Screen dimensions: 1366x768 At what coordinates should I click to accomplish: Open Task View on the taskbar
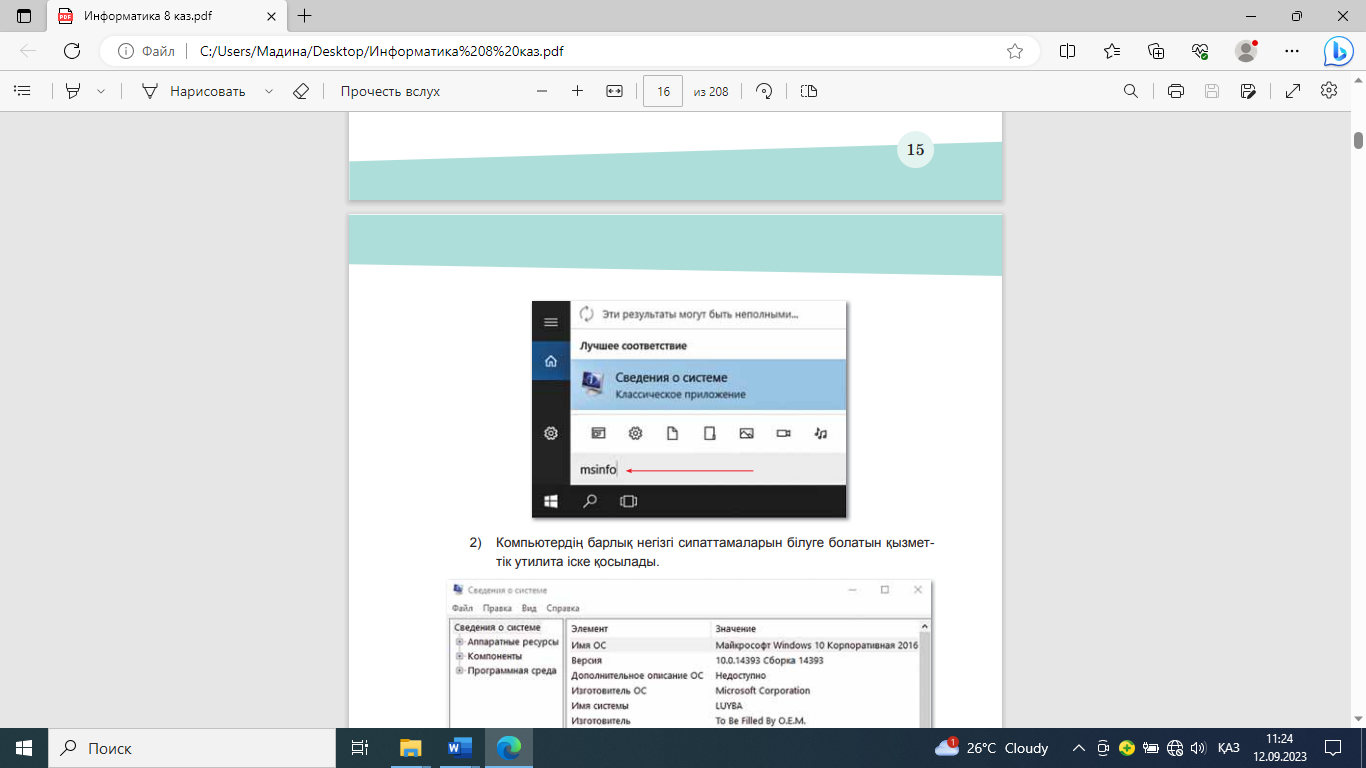360,748
